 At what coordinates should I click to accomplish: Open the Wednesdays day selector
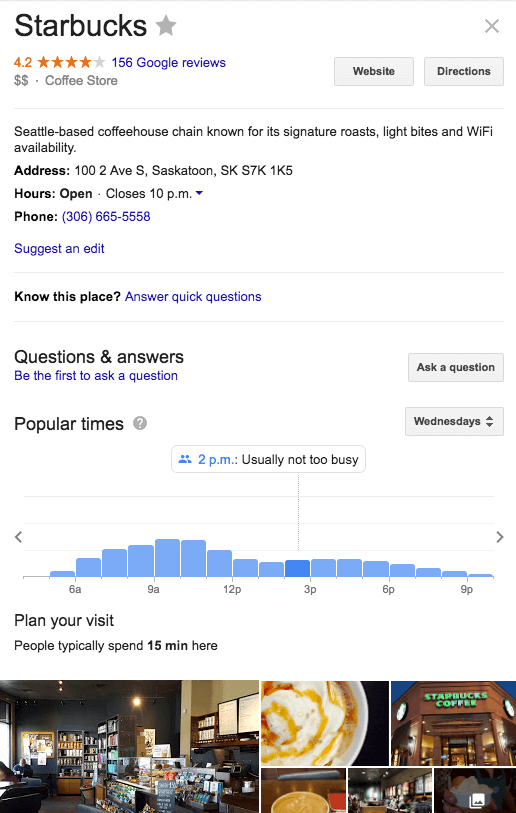tap(454, 422)
